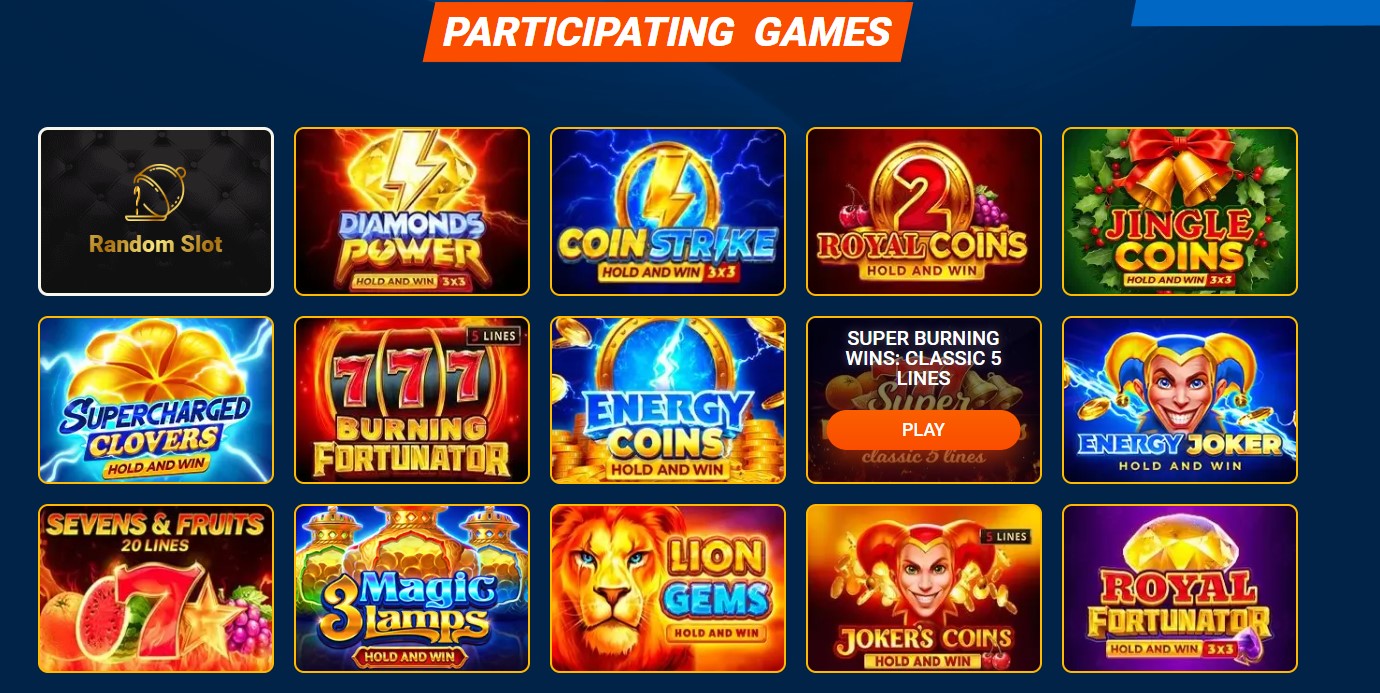1380x693 pixels.
Task: Click the Participating Games heading banner
Action: coord(668,32)
